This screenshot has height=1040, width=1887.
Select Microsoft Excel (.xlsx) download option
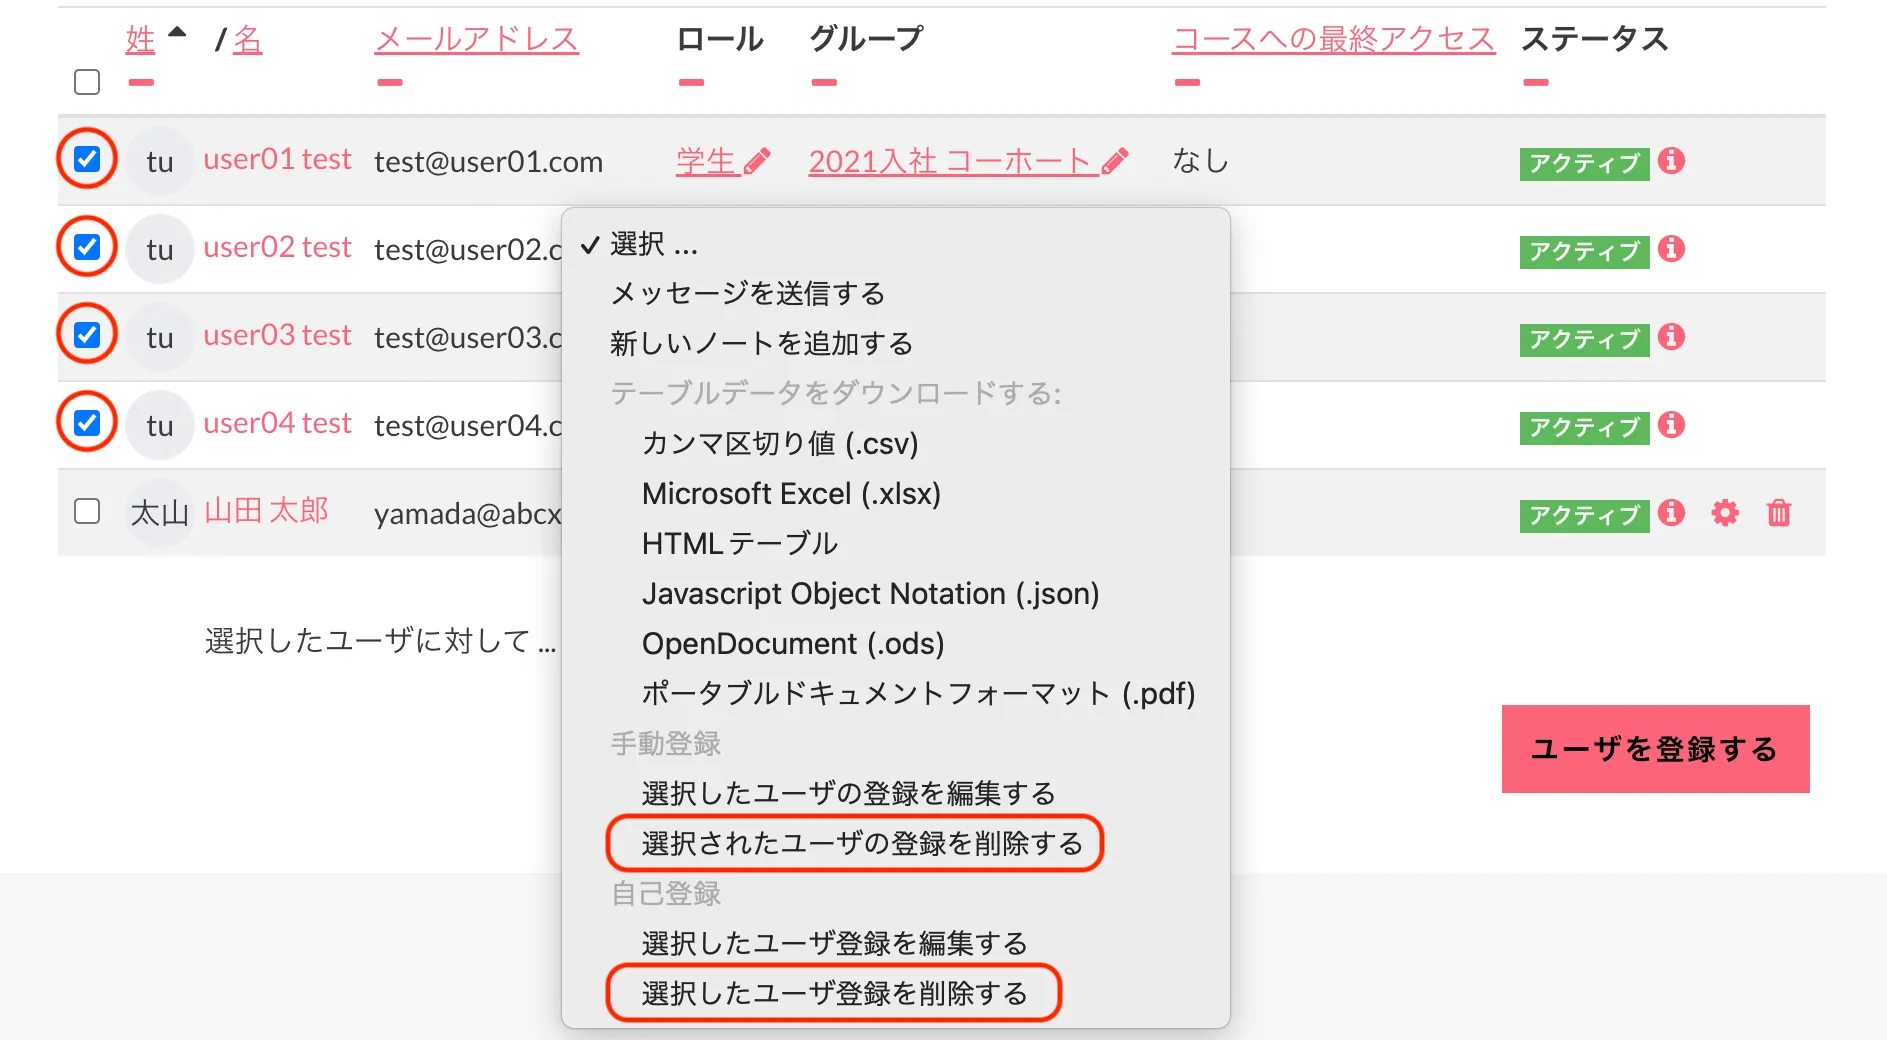tap(791, 494)
